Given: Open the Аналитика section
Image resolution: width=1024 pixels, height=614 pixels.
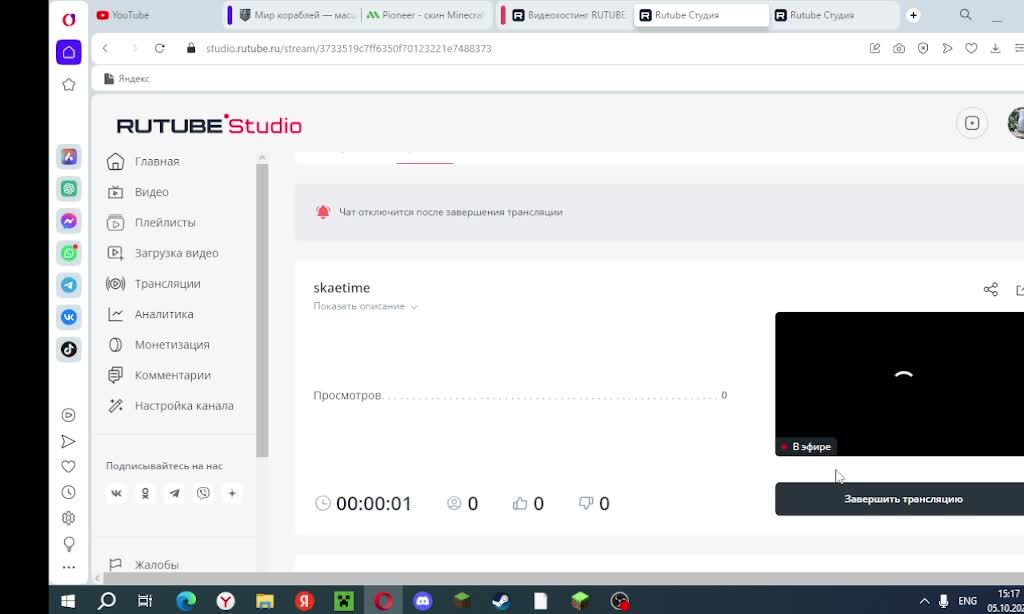Looking at the screenshot, I should [x=150, y=314].
